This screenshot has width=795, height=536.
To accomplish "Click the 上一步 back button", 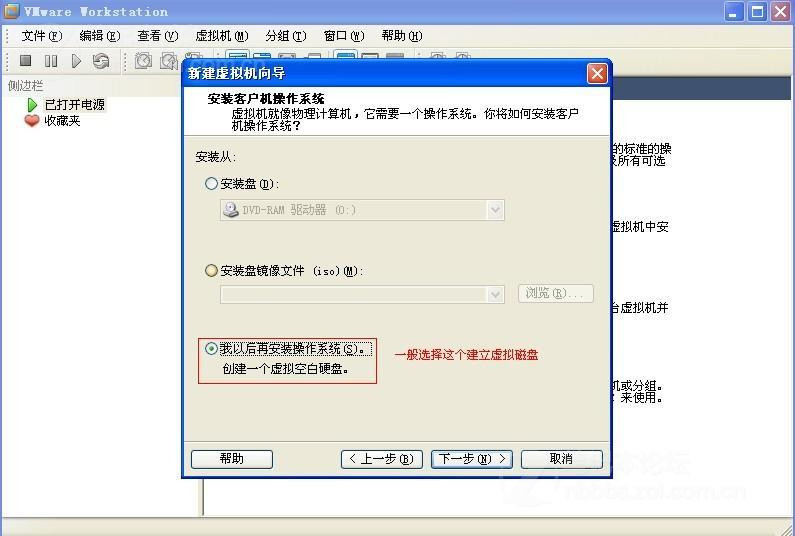I will click(381, 459).
